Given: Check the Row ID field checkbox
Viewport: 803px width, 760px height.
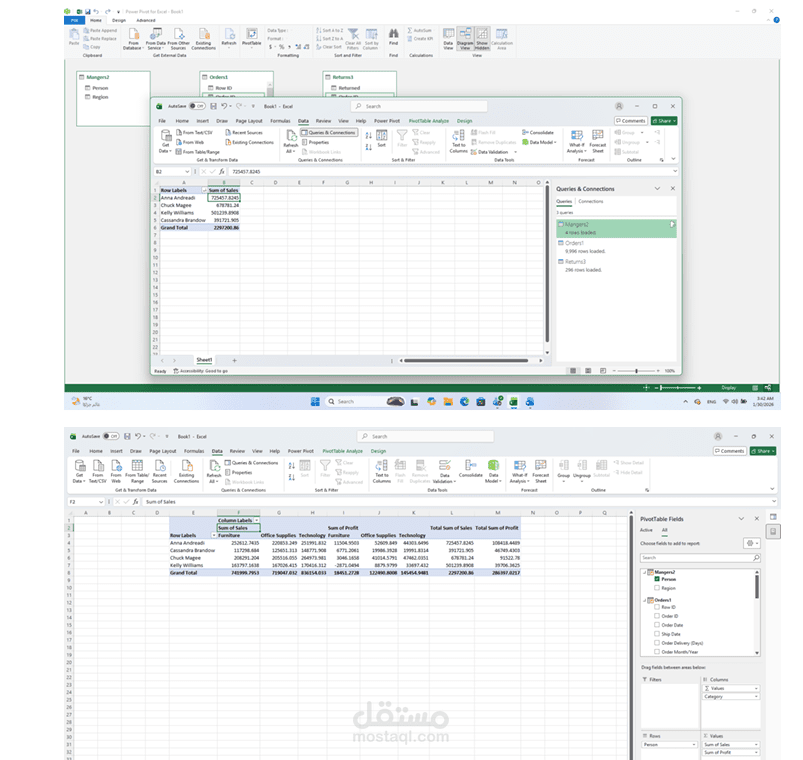Looking at the screenshot, I should [x=657, y=607].
